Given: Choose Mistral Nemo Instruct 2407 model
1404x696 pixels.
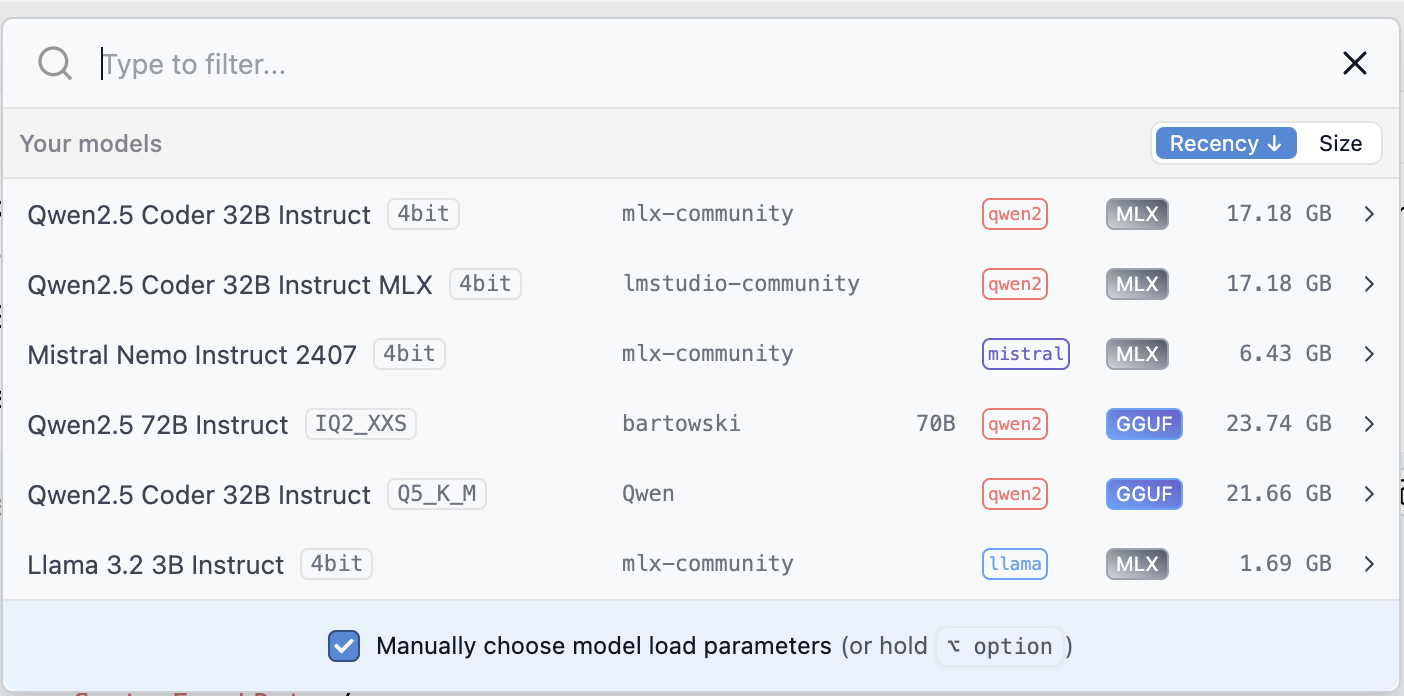Looking at the screenshot, I should click(192, 355).
